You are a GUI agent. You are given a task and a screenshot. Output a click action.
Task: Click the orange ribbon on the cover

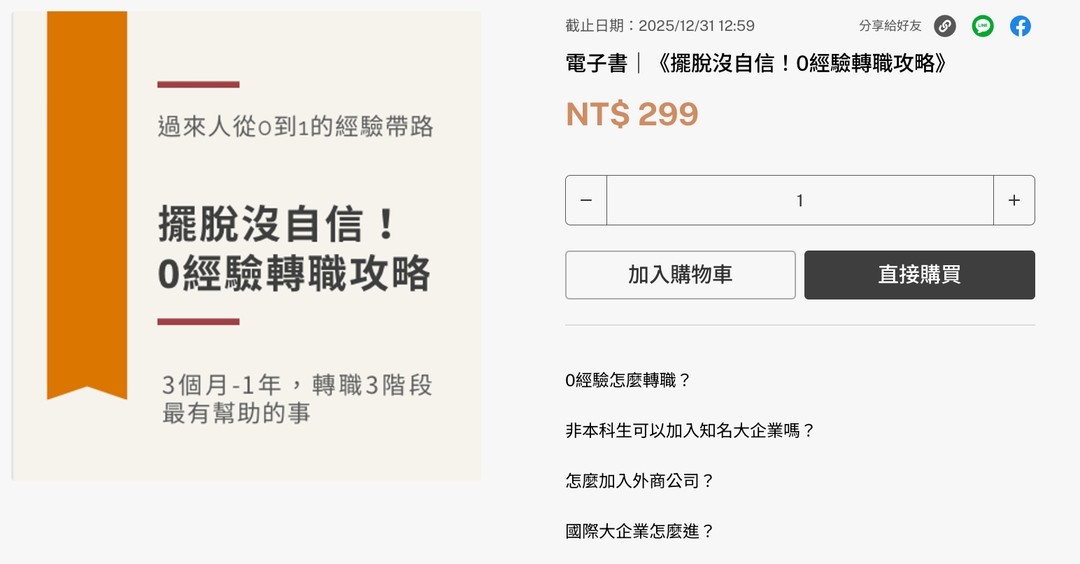[x=87, y=200]
